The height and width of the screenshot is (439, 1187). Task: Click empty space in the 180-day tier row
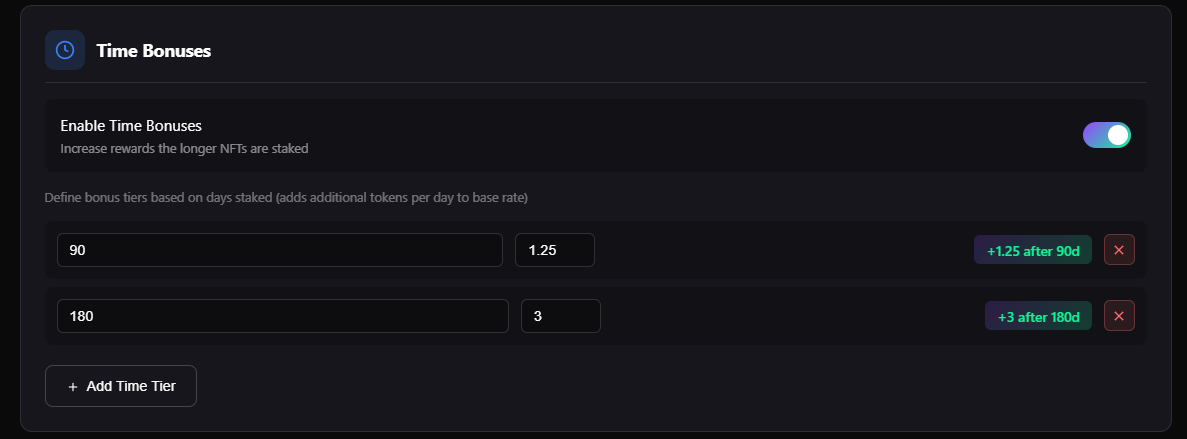pyautogui.click(x=790, y=316)
